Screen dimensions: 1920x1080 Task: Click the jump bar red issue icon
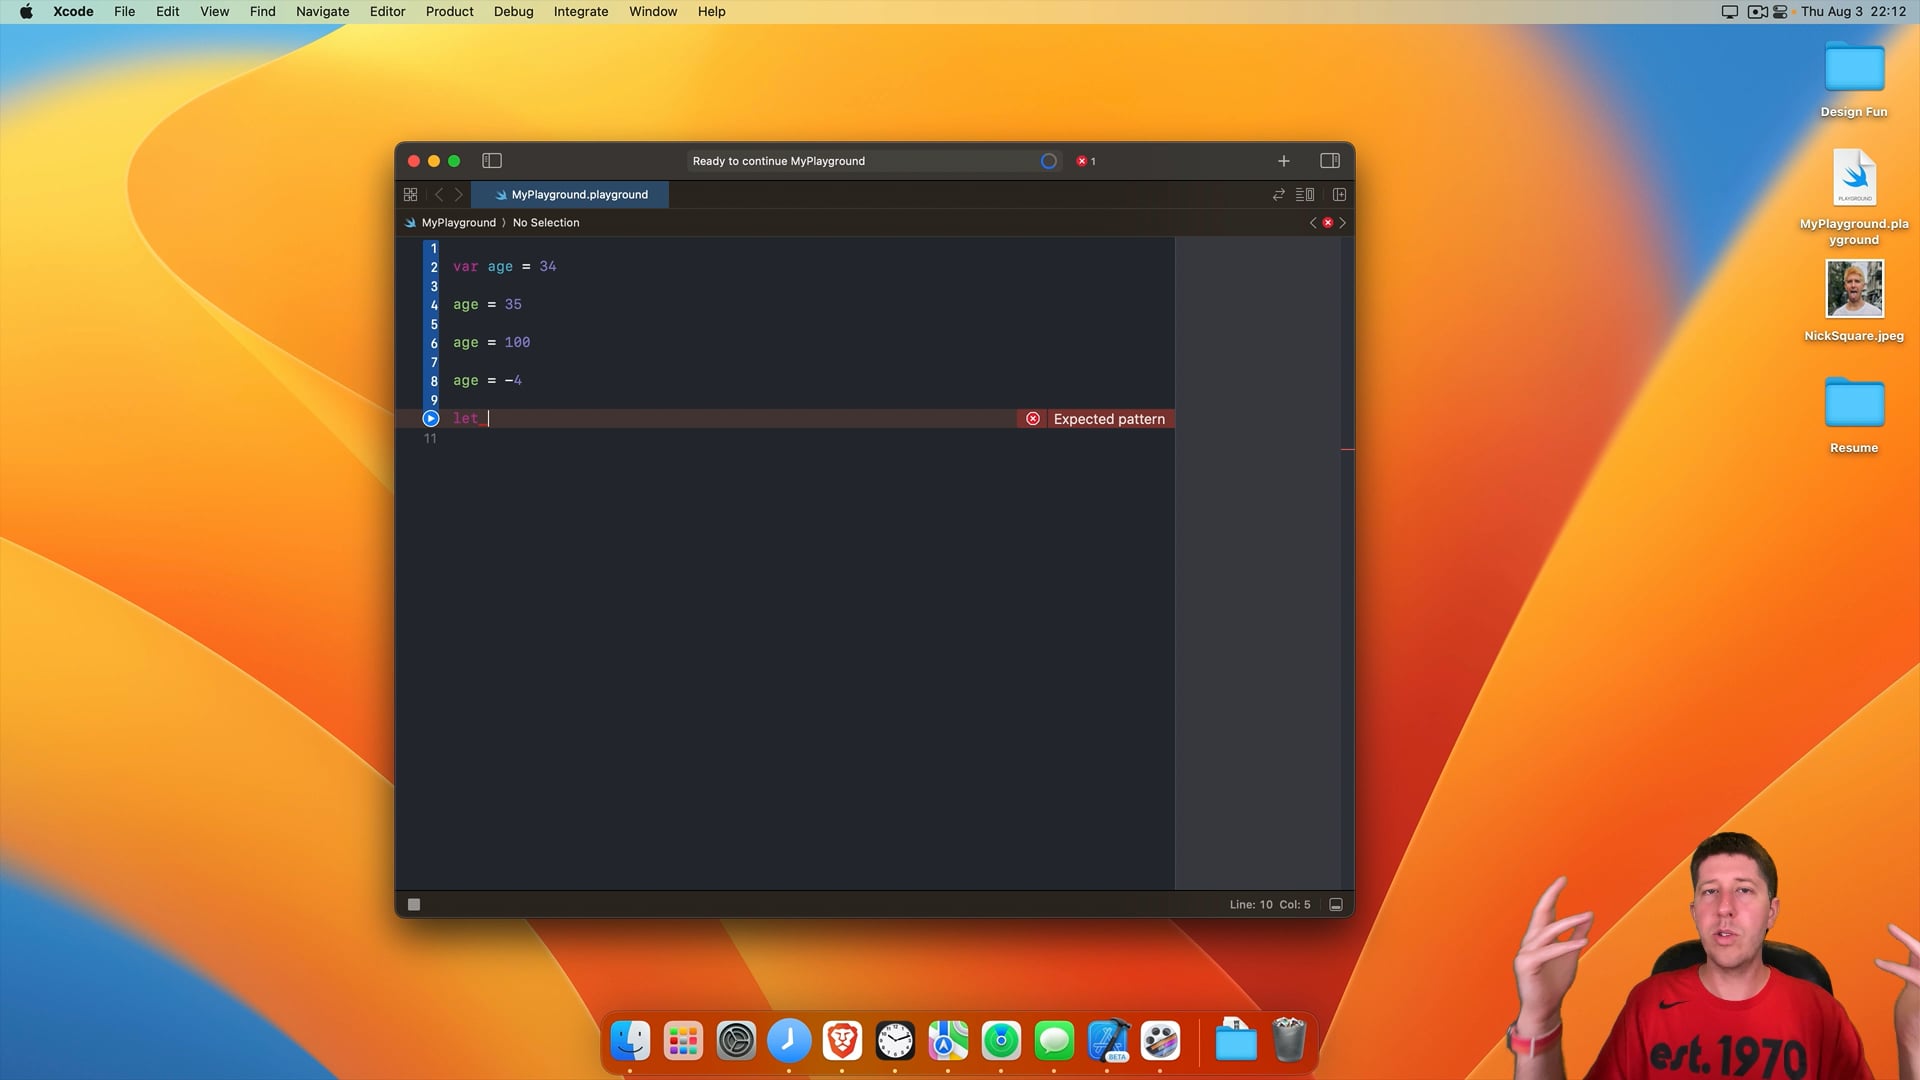[1328, 223]
